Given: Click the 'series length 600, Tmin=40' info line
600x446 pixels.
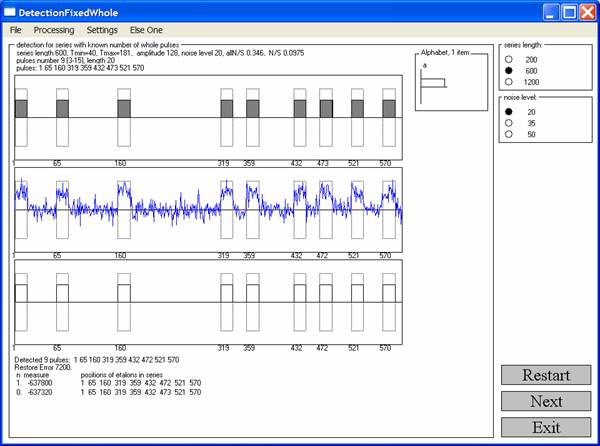Looking at the screenshot, I should pyautogui.click(x=160, y=53).
